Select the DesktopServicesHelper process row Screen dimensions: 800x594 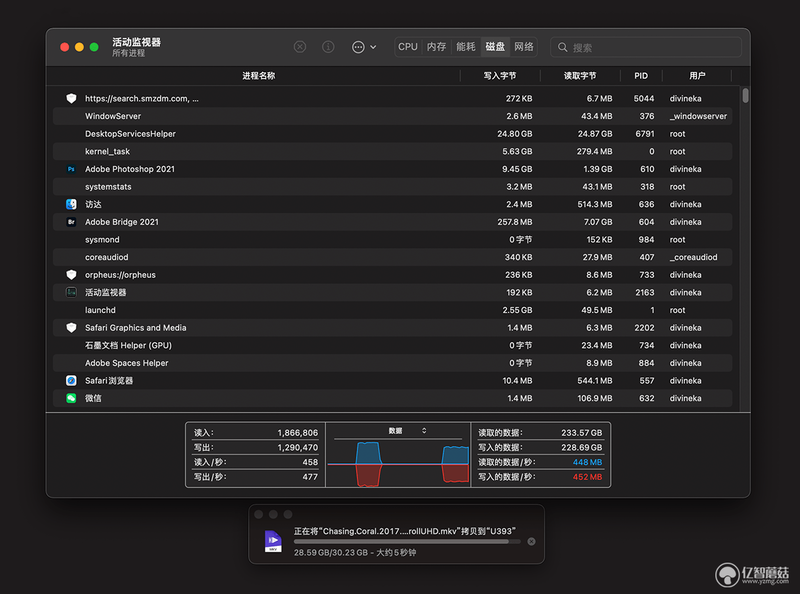coord(392,134)
